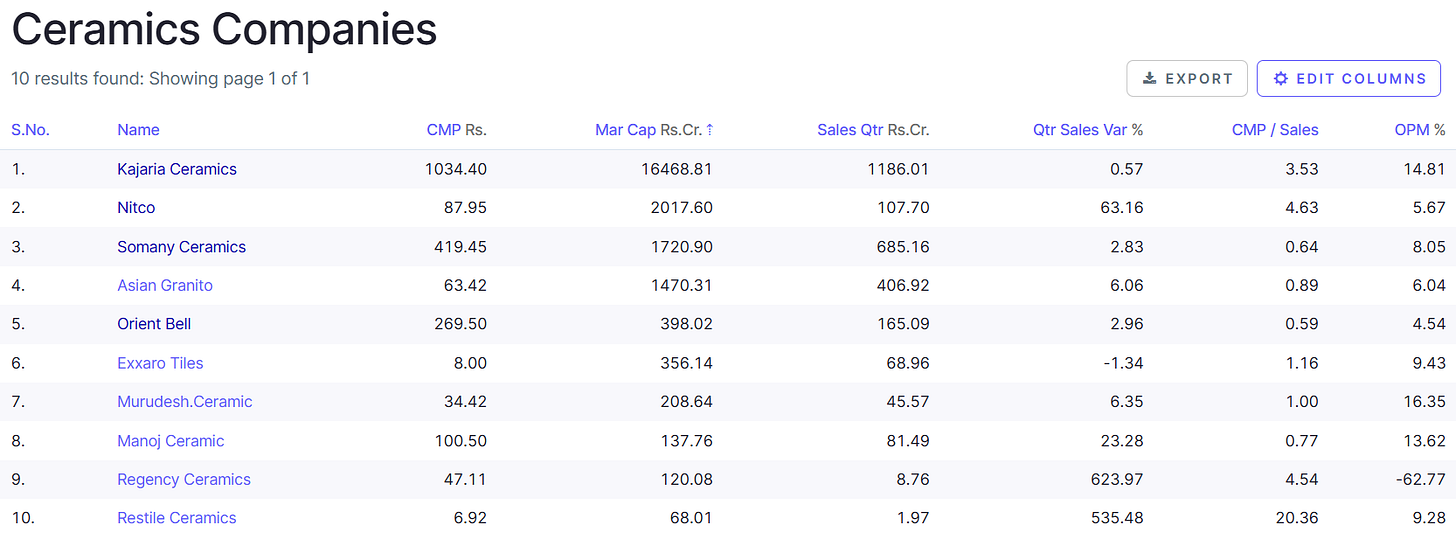
Task: Select Nitco CMP / Sales 4.63
Action: 1302,208
